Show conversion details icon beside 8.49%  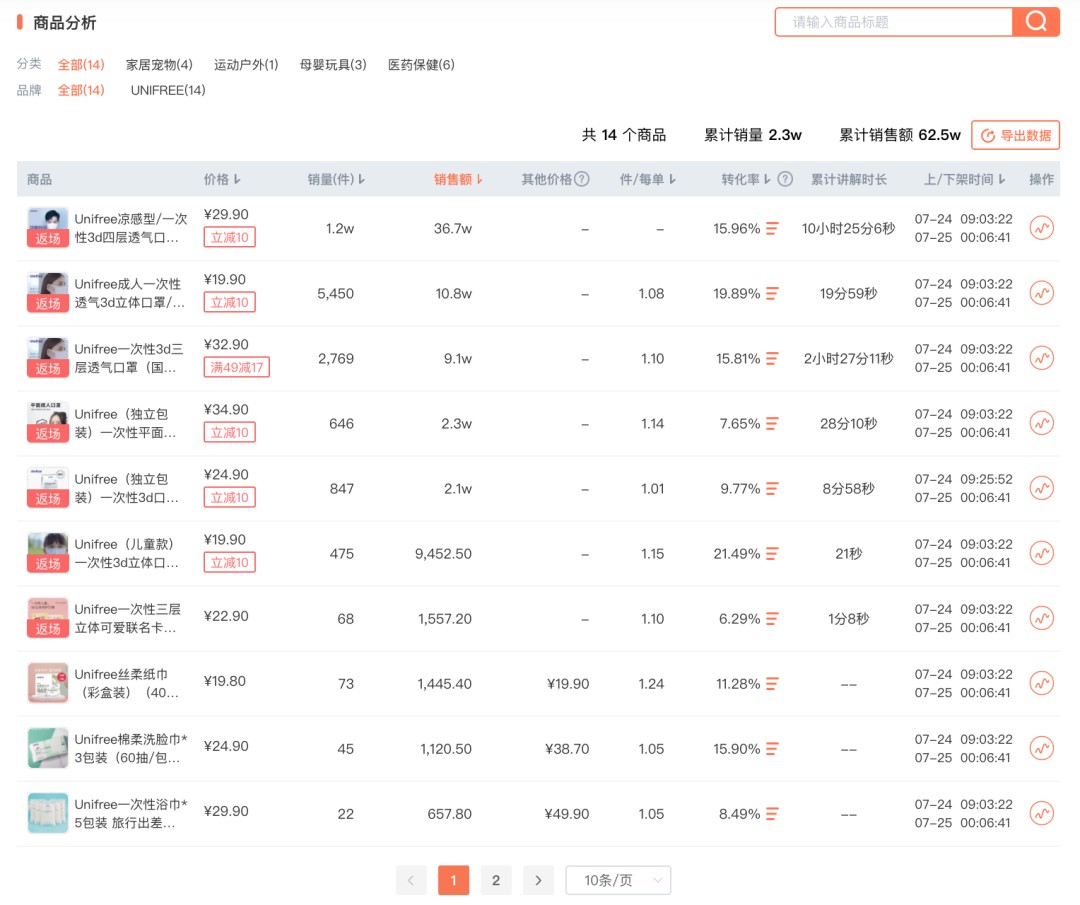(772, 814)
